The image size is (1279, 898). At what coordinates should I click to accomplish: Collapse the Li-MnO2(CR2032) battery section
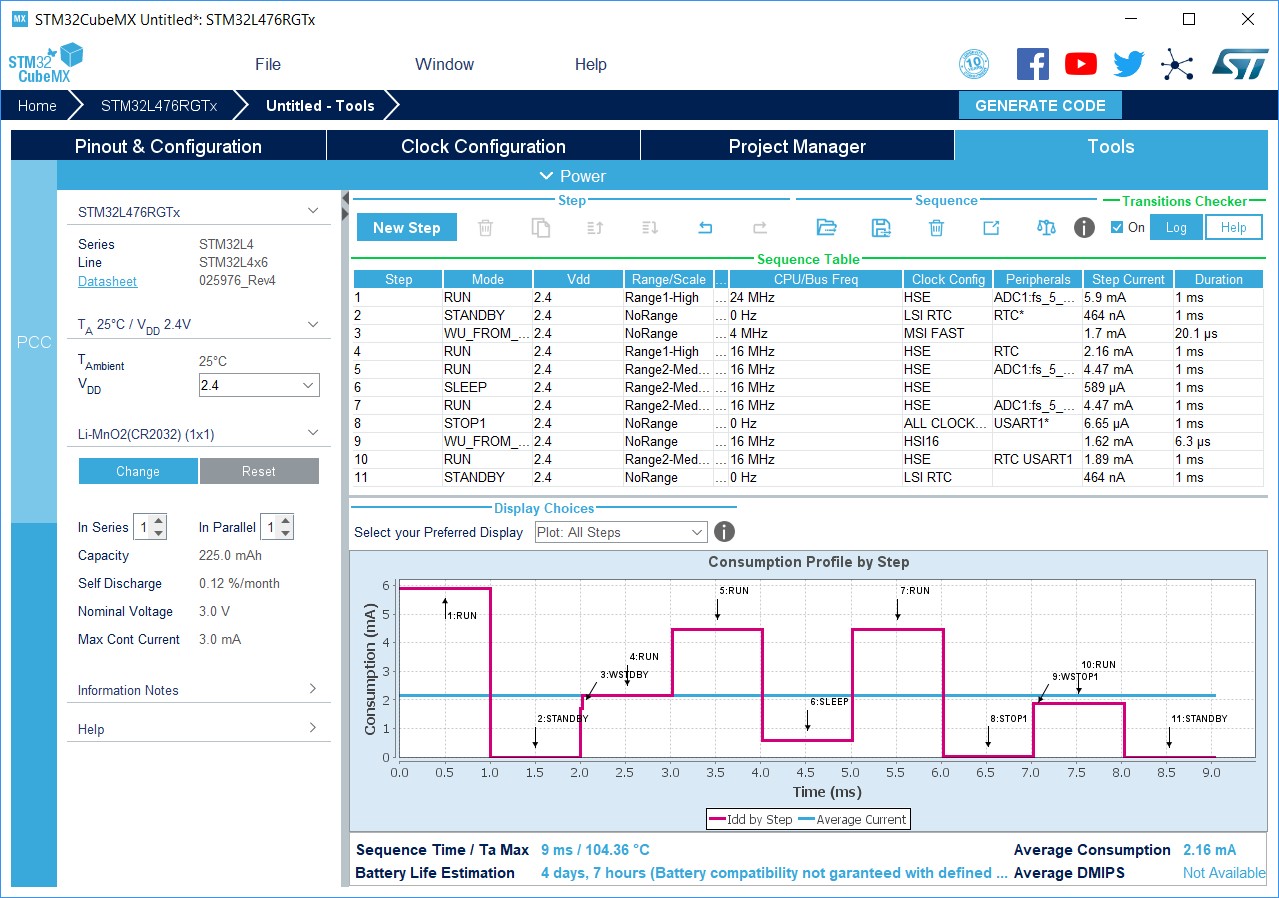313,433
